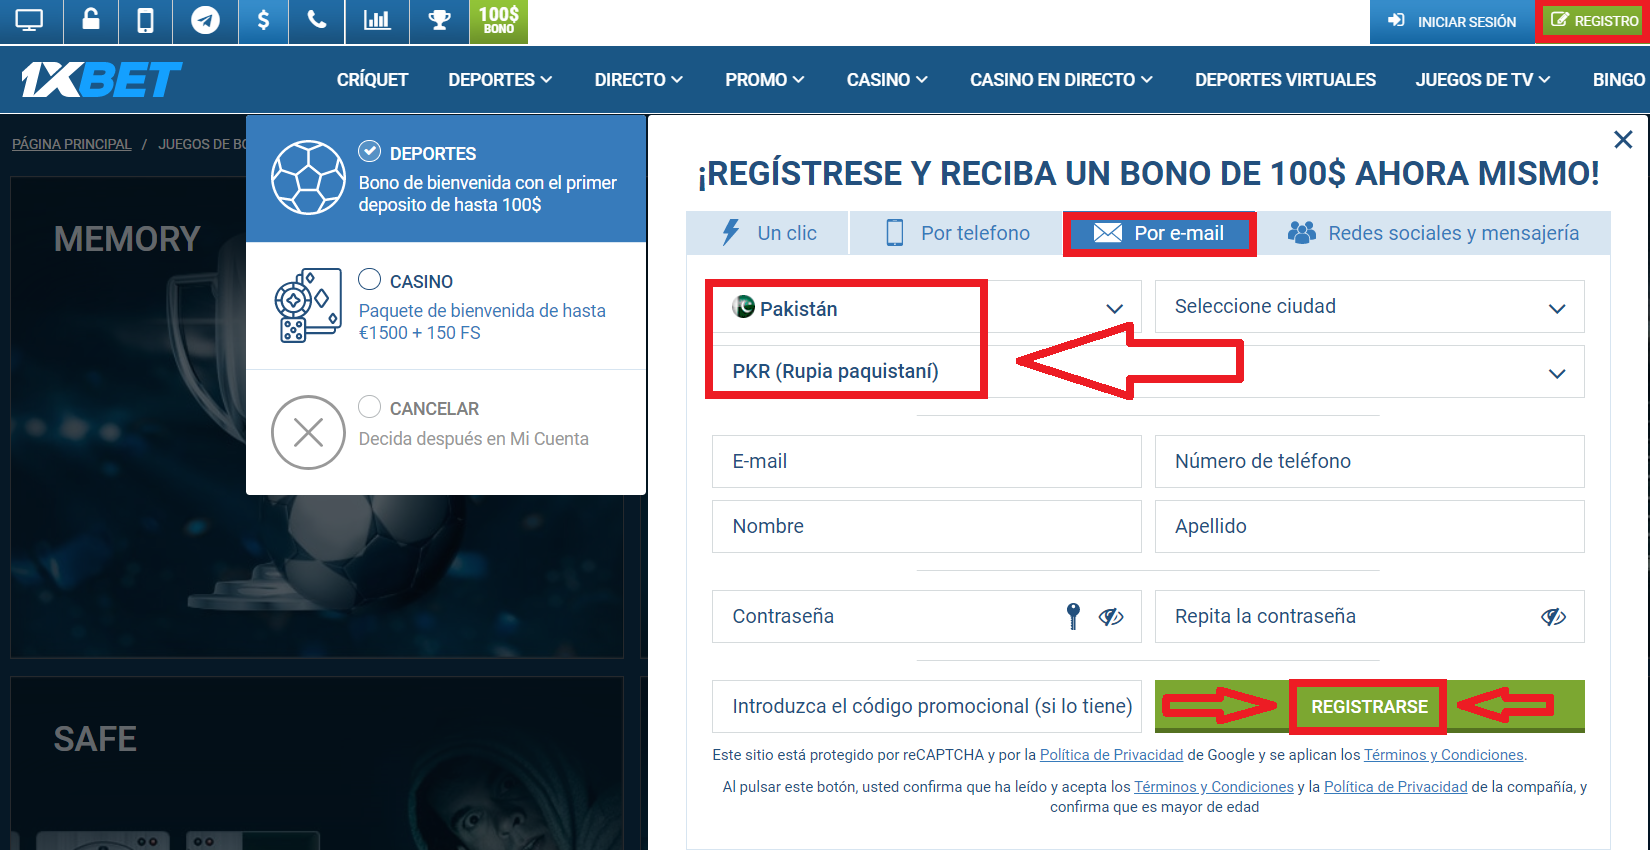Click the telephone callback icon
1650x850 pixels.
pos(317,20)
